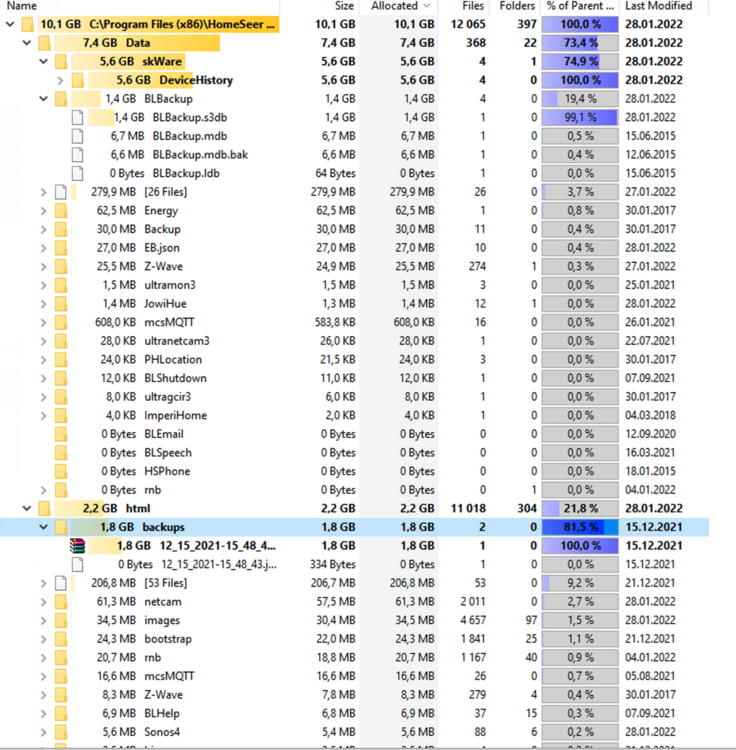The image size is (736, 750).
Task: Click the 21,8 % bar for html
Action: click(580, 508)
